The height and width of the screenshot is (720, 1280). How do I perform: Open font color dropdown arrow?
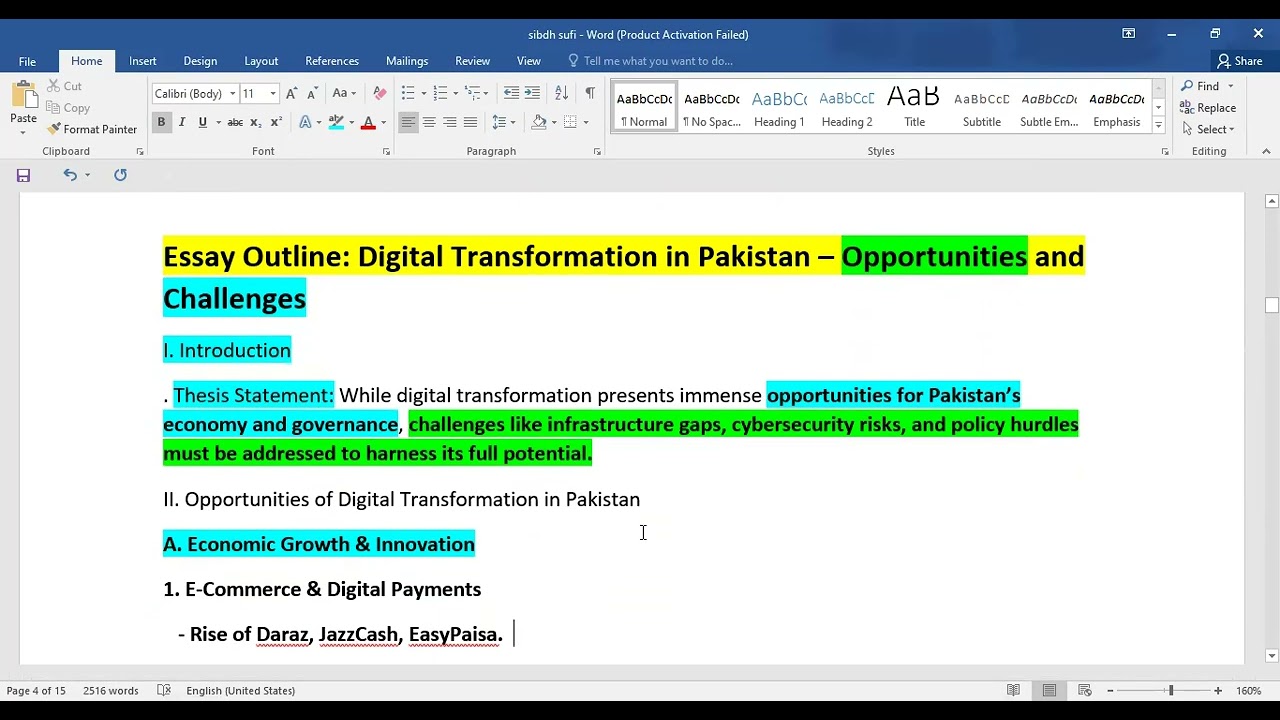pos(383,123)
